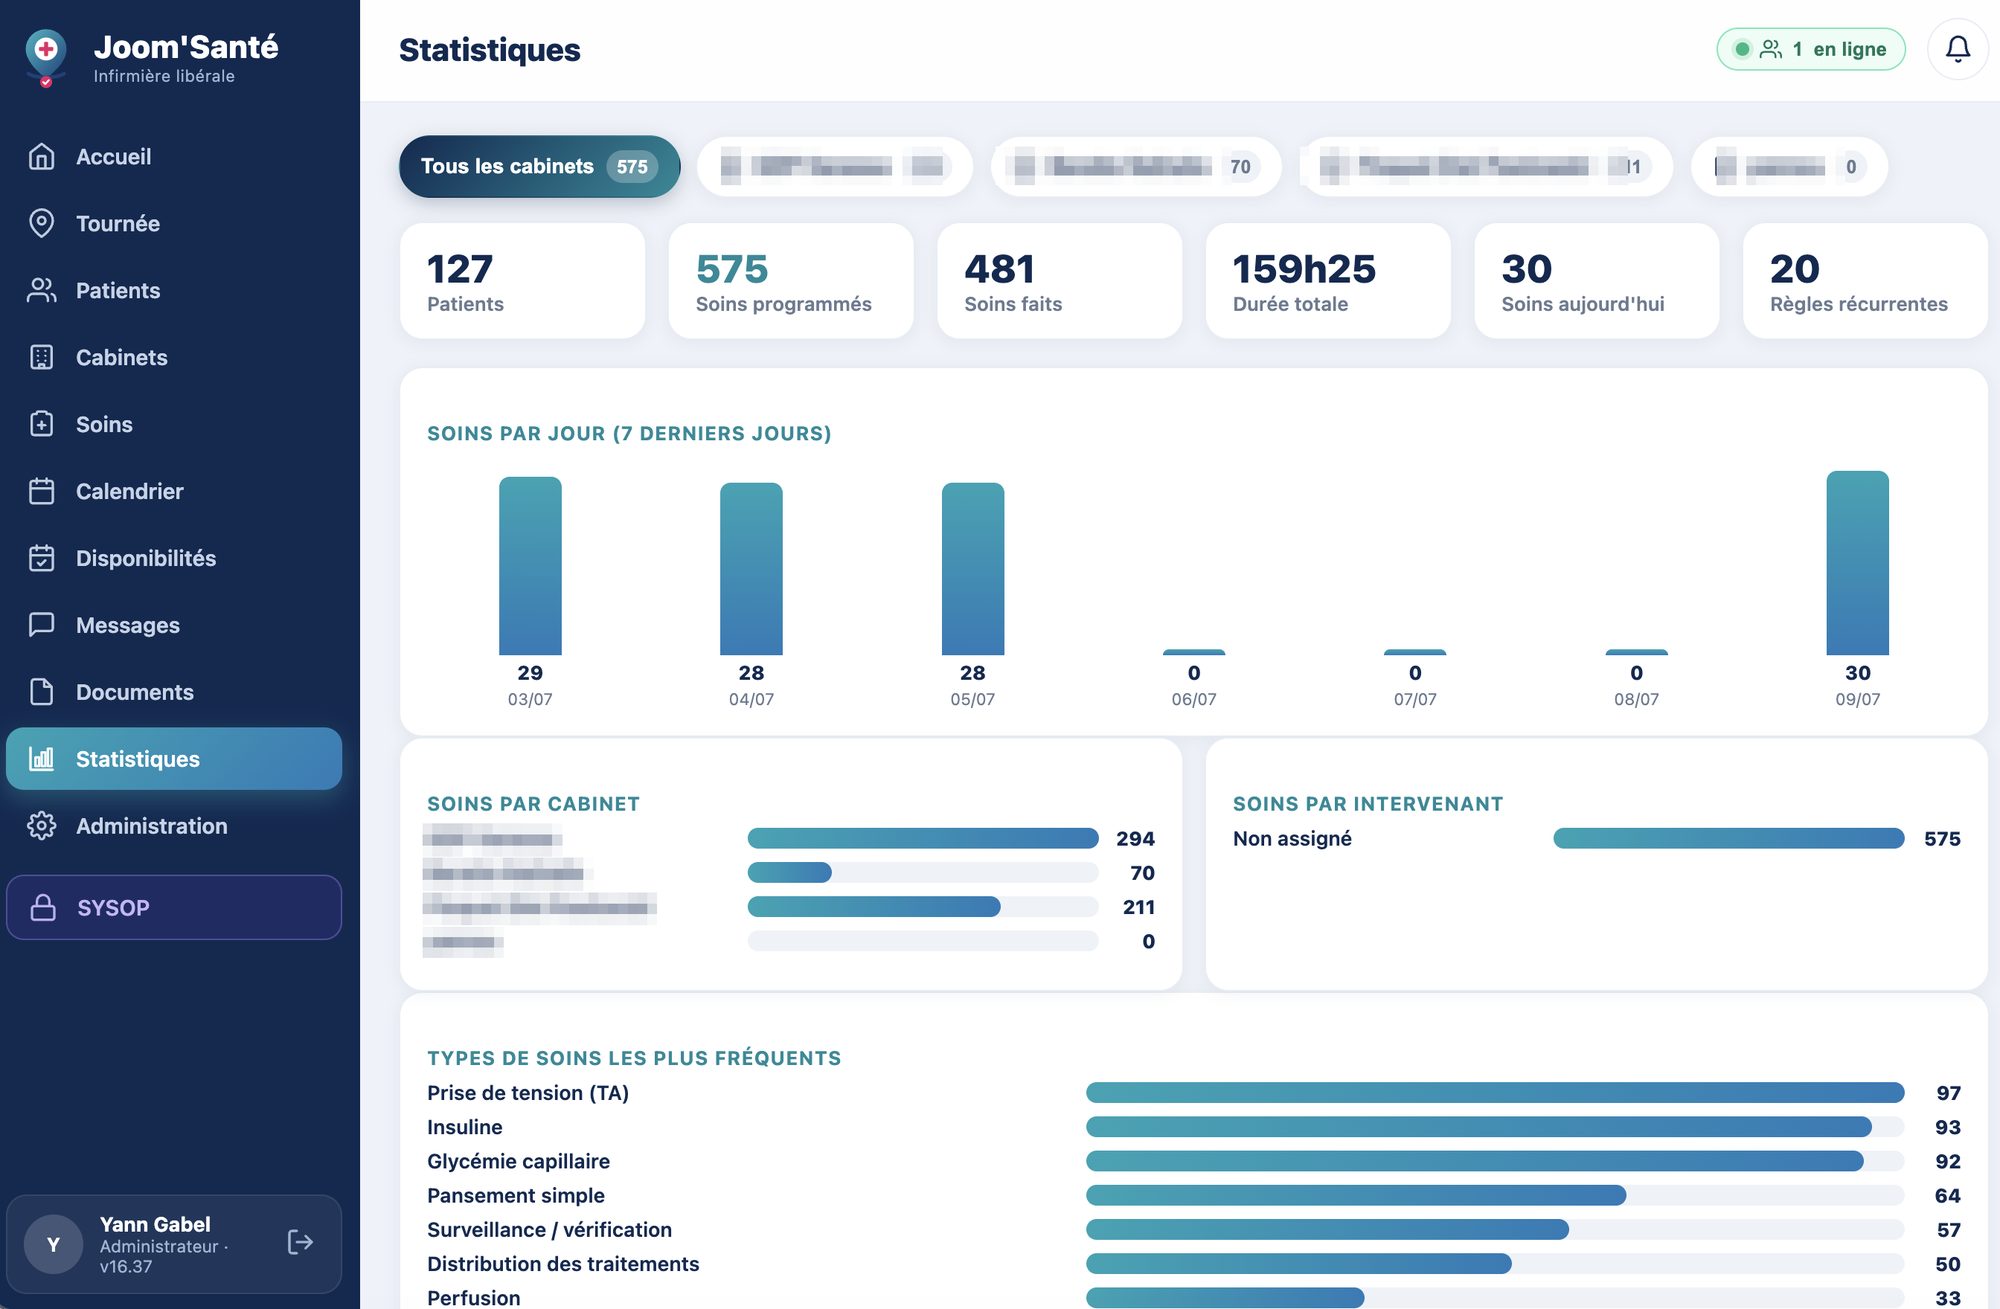Viewport: 2000px width, 1309px height.
Task: Click the 127 Patients stat card
Action: 522,281
